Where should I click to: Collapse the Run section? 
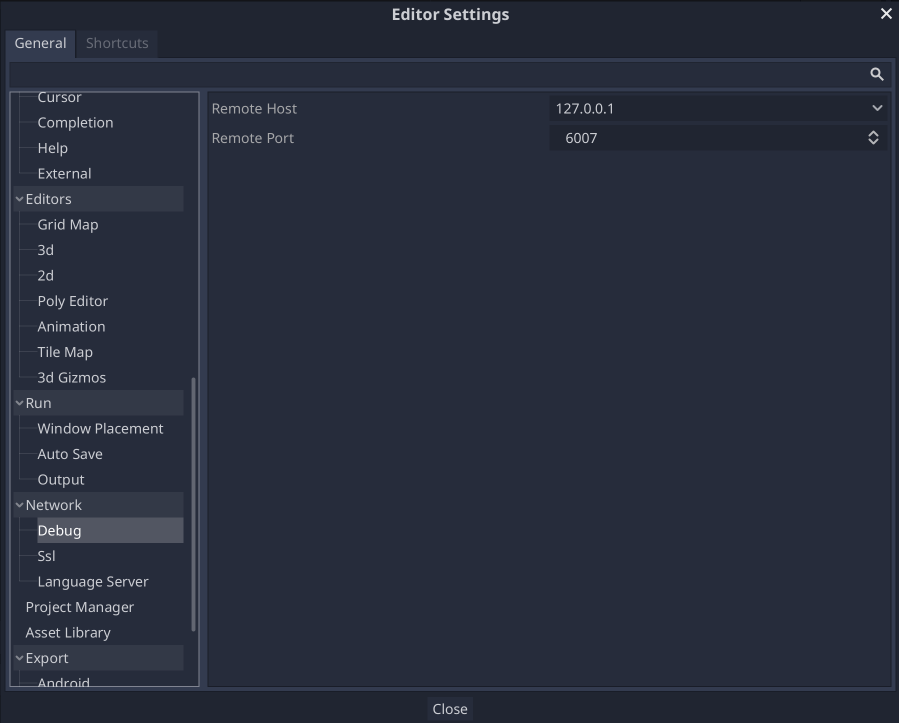[x=18, y=402]
